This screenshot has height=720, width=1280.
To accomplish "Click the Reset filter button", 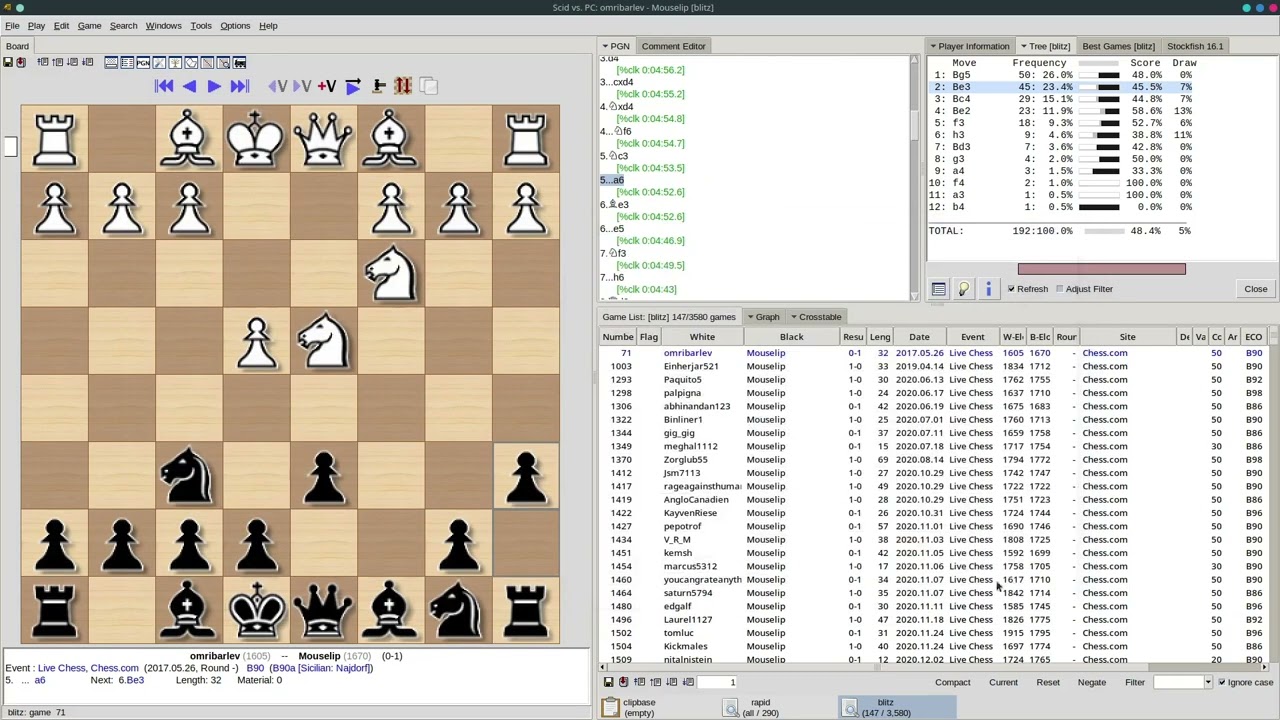I will point(1048,682).
